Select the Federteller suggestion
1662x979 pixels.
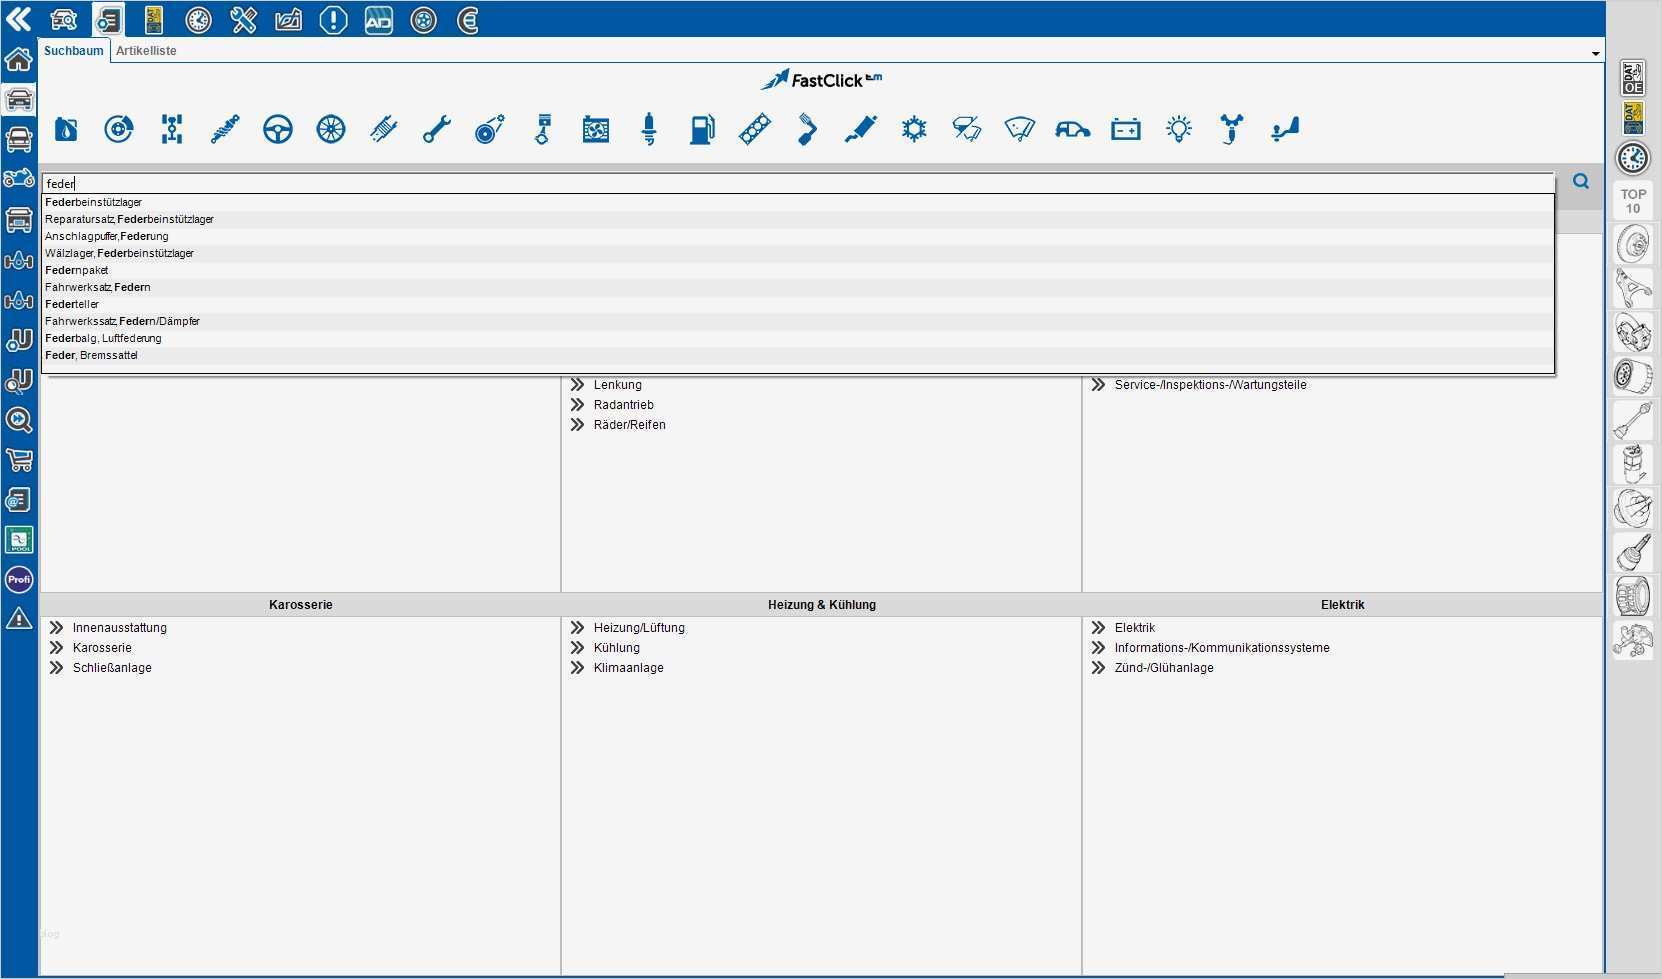(x=798, y=304)
